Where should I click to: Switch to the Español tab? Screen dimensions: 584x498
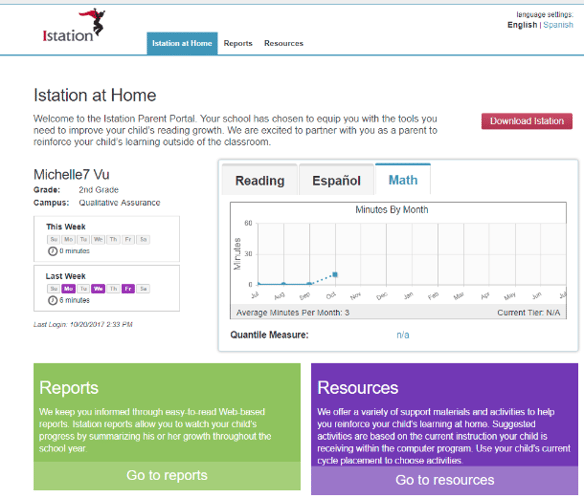coord(336,180)
